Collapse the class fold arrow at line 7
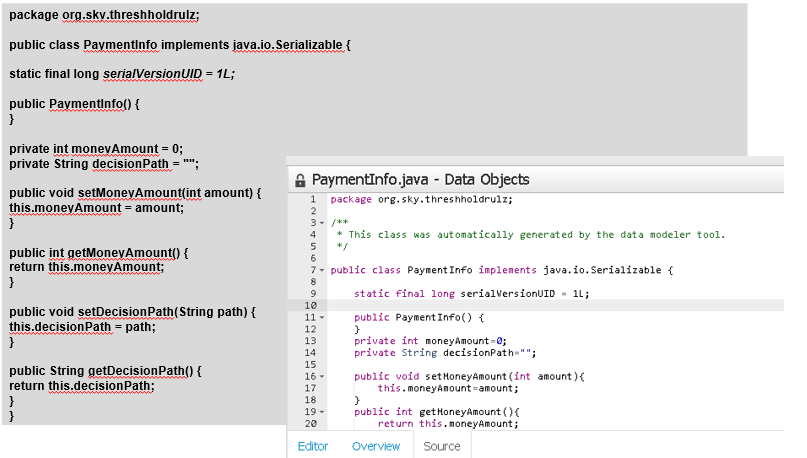This screenshot has width=807, height=458. pos(322,270)
